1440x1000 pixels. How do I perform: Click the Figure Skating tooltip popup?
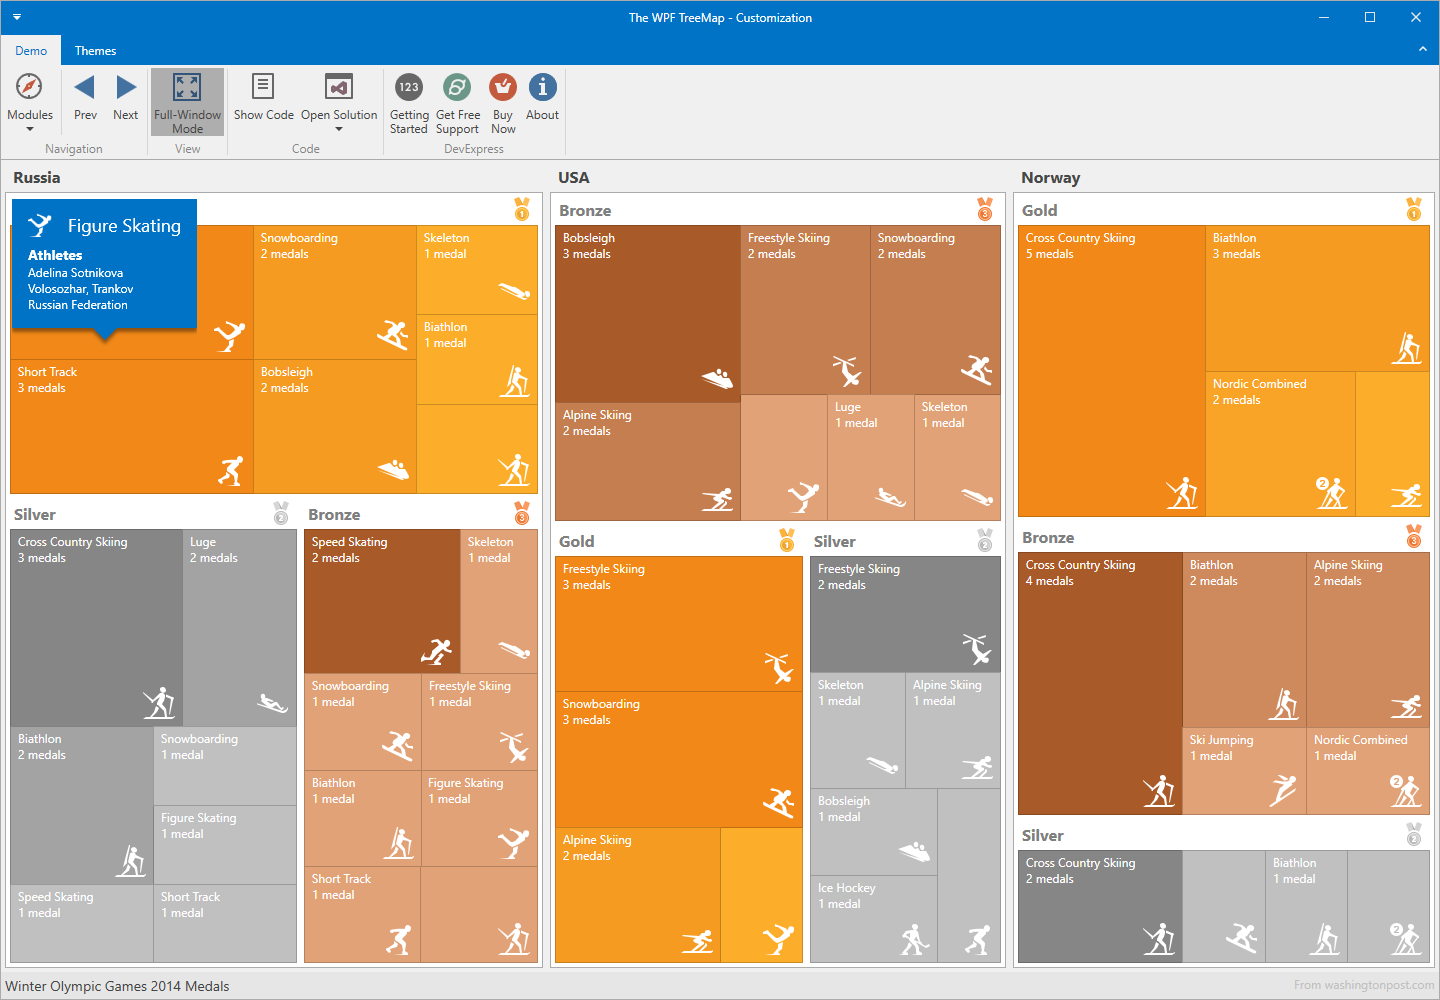104,264
